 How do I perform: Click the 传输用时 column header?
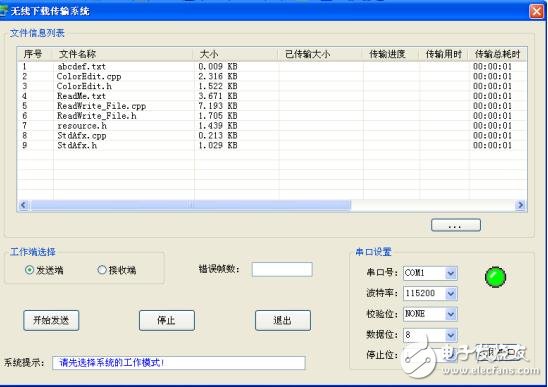pyautogui.click(x=444, y=54)
